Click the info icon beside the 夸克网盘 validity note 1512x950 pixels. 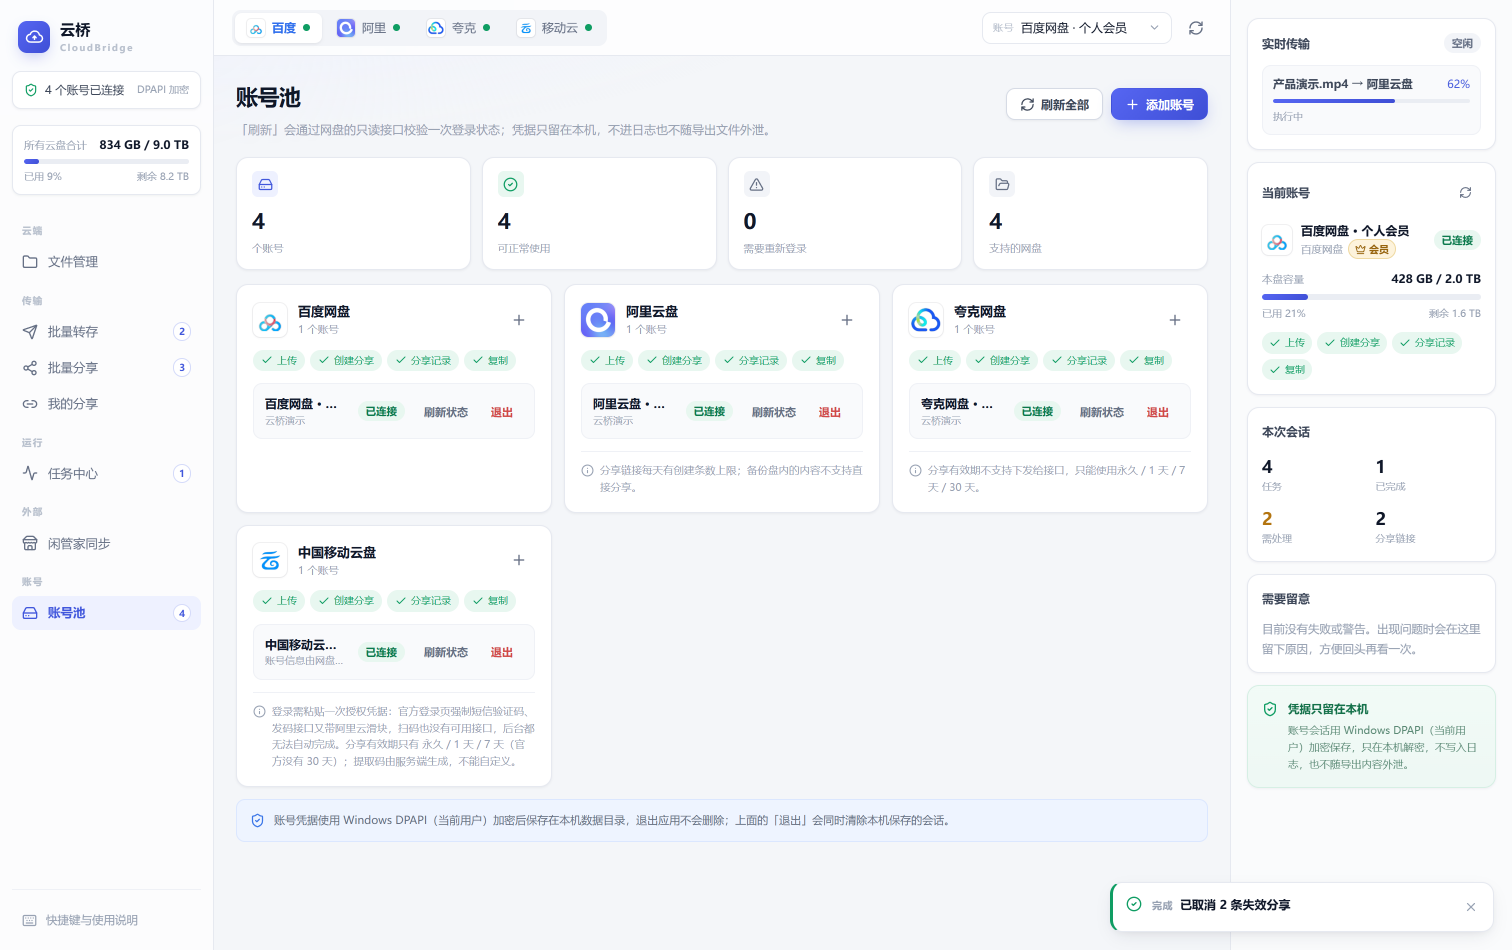coord(915,470)
